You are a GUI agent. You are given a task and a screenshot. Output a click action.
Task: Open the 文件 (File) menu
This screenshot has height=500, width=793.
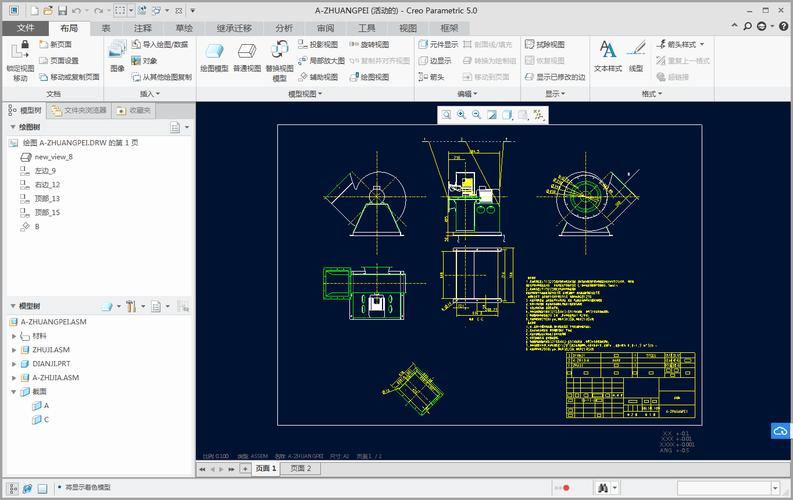[25, 28]
